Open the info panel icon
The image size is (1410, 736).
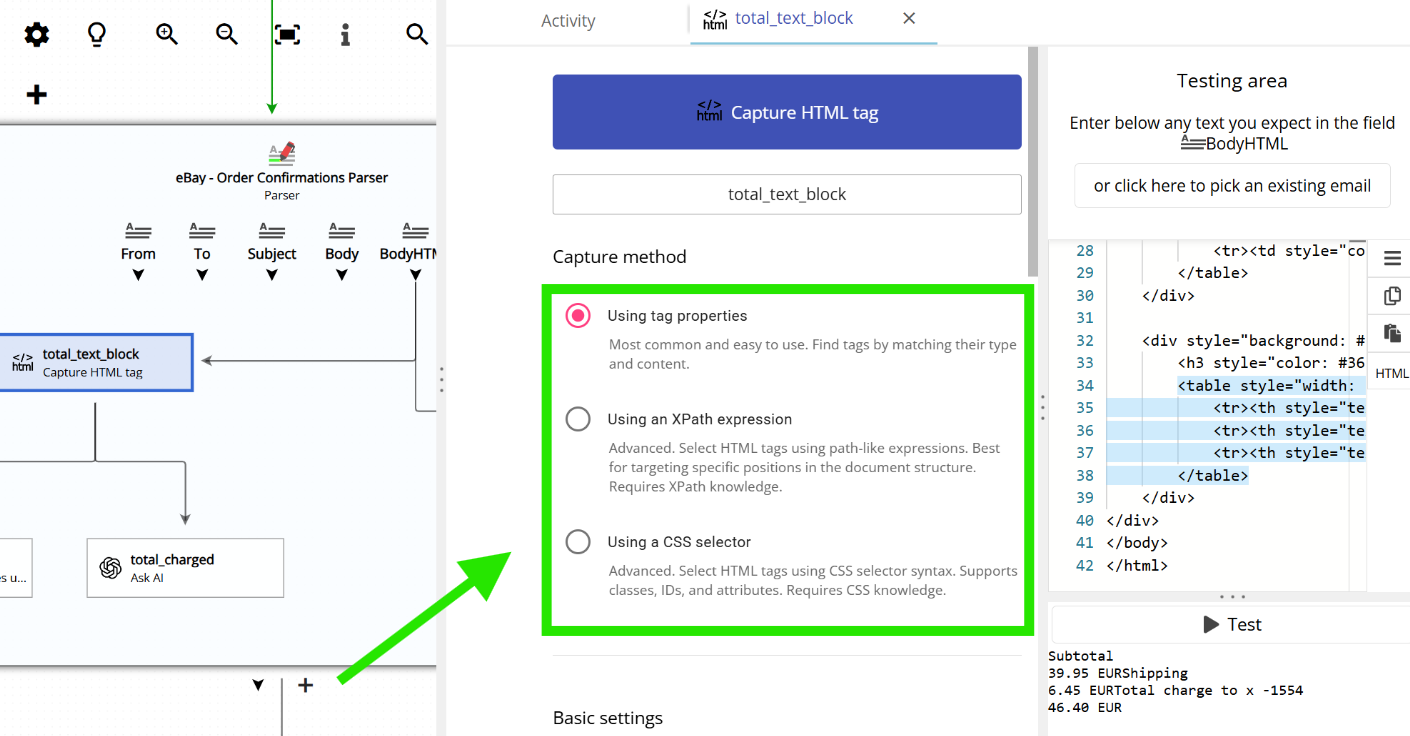[345, 34]
